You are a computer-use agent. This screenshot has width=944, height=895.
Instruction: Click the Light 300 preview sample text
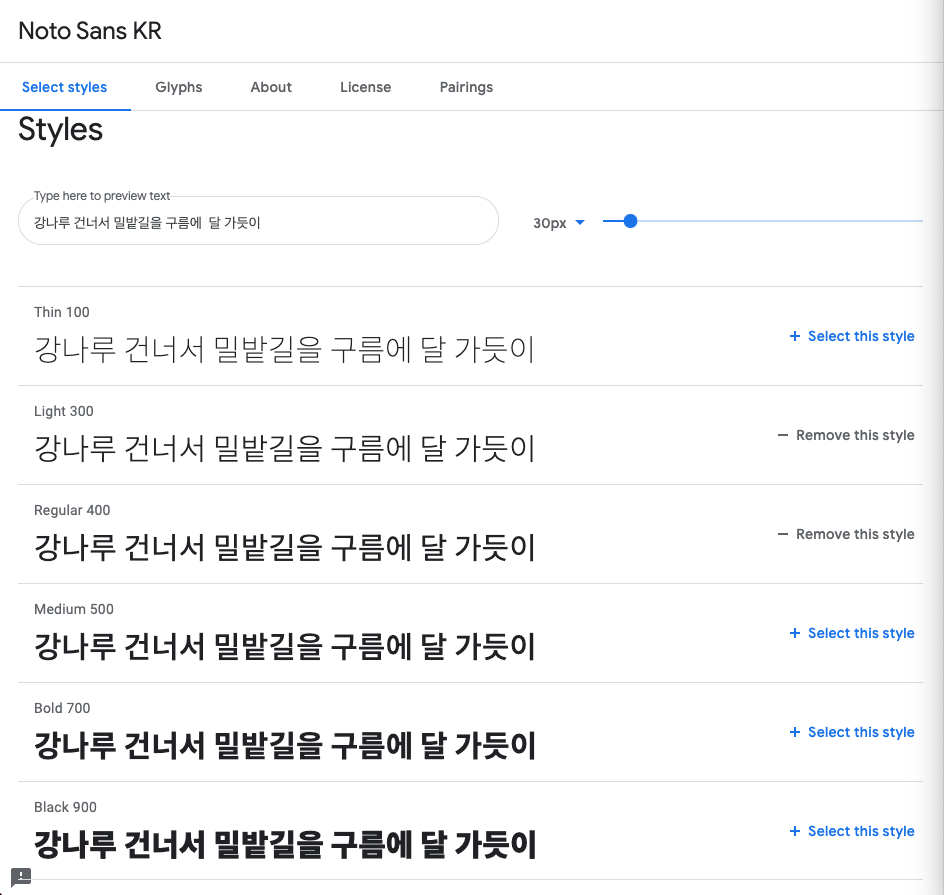click(x=285, y=448)
